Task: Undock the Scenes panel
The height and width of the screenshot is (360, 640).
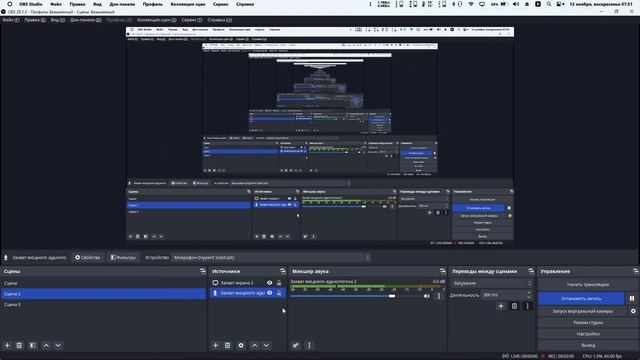Action: (x=203, y=271)
